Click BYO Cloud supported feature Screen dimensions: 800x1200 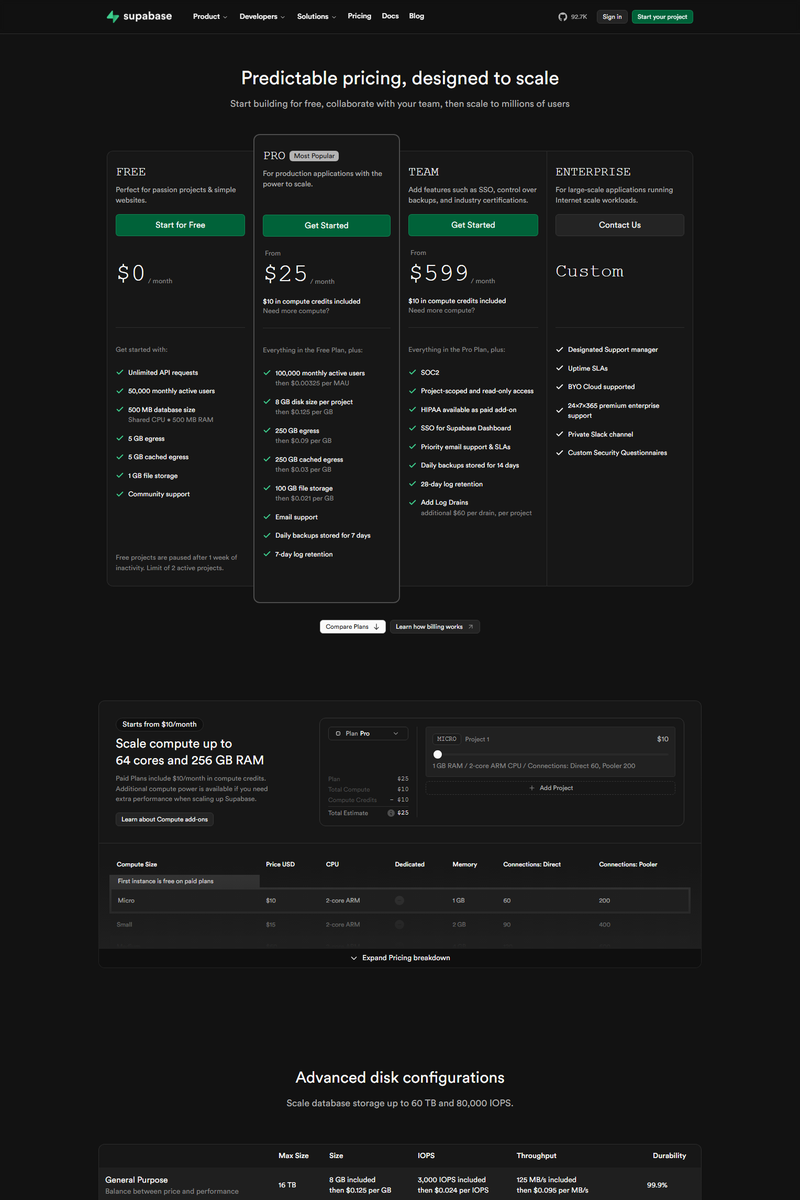(x=601, y=387)
